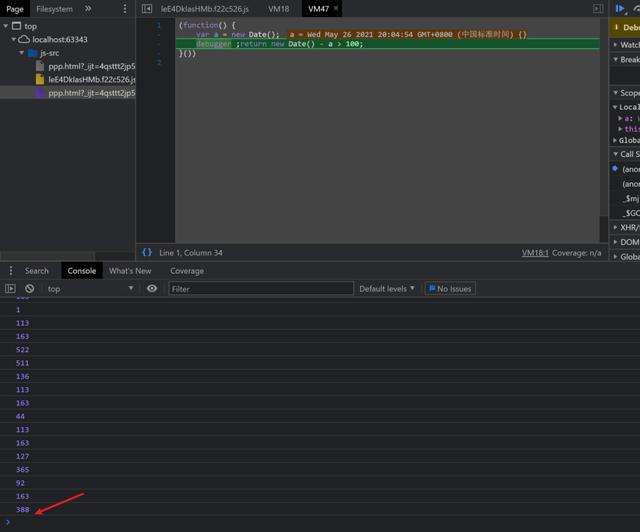This screenshot has width=640, height=532.
Task: Select the first ppp.html file
Action: 91,66
